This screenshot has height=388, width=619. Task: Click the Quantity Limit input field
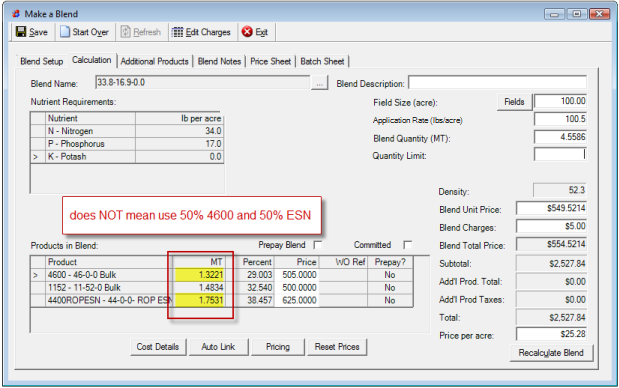click(560, 154)
